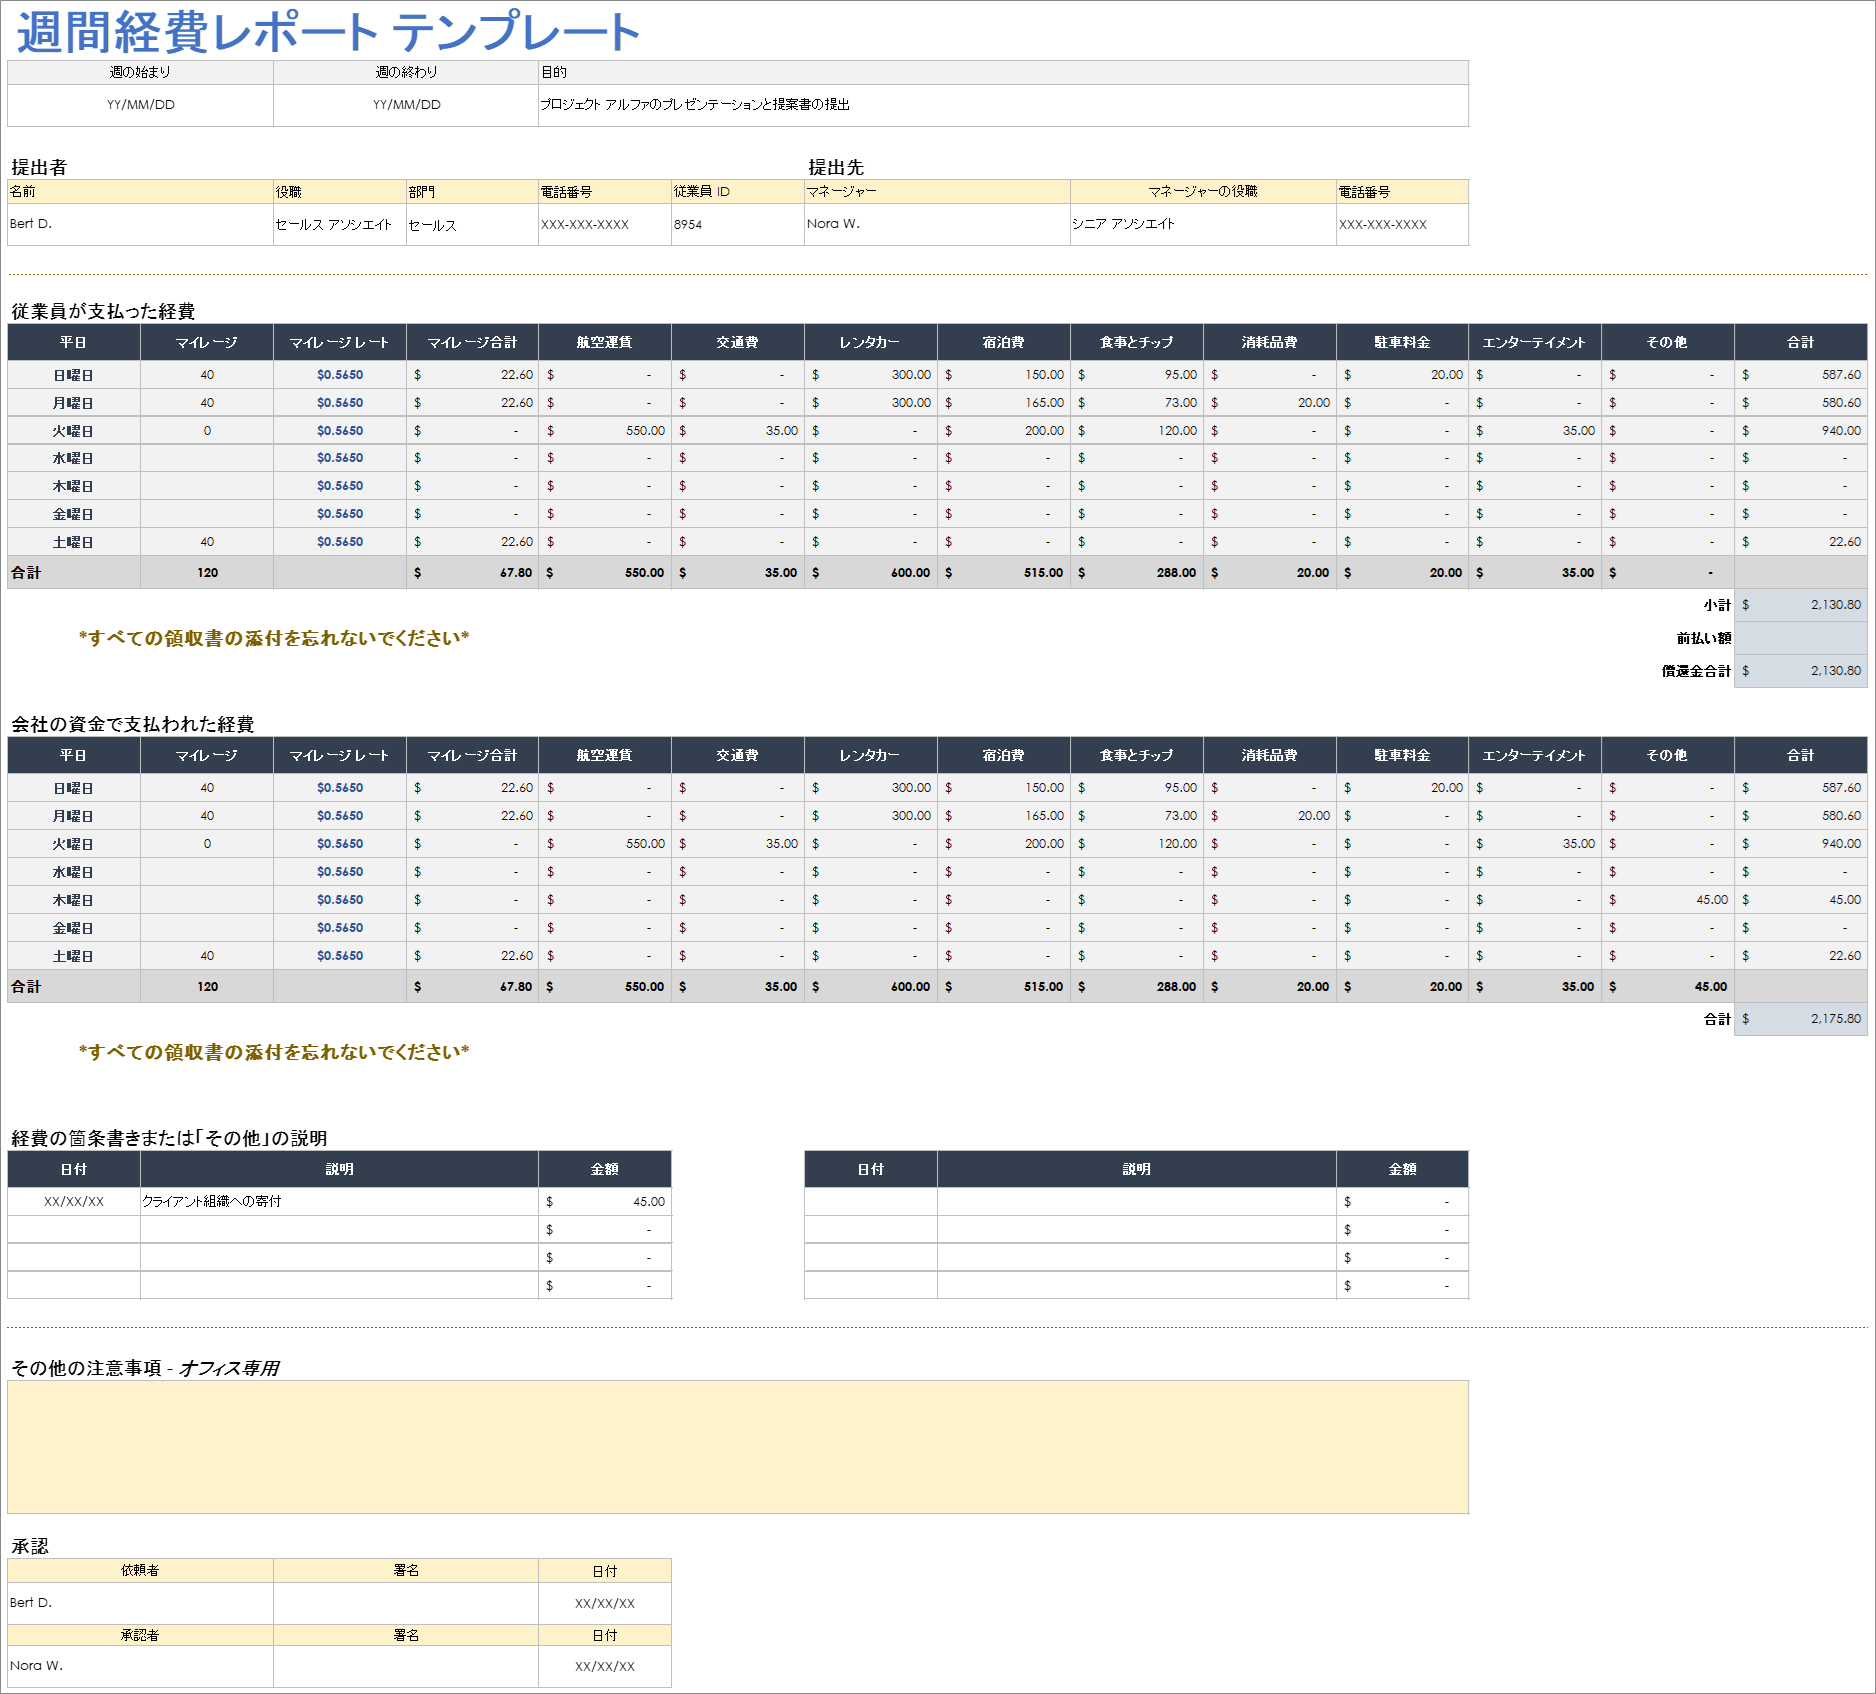
Task: Click the requester signature cell beside Bert D.
Action: tap(406, 1603)
